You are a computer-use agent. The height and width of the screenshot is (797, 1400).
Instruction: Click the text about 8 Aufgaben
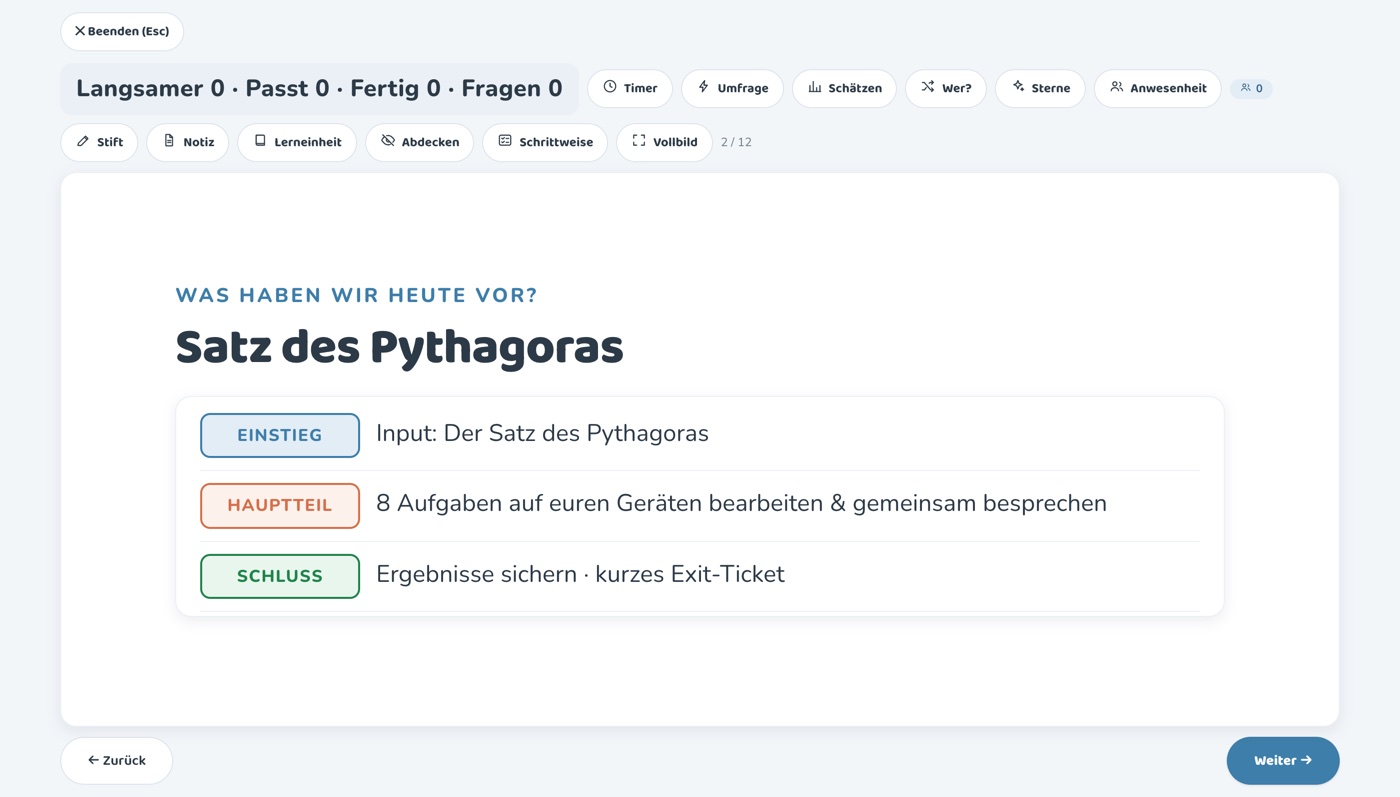[741, 504]
